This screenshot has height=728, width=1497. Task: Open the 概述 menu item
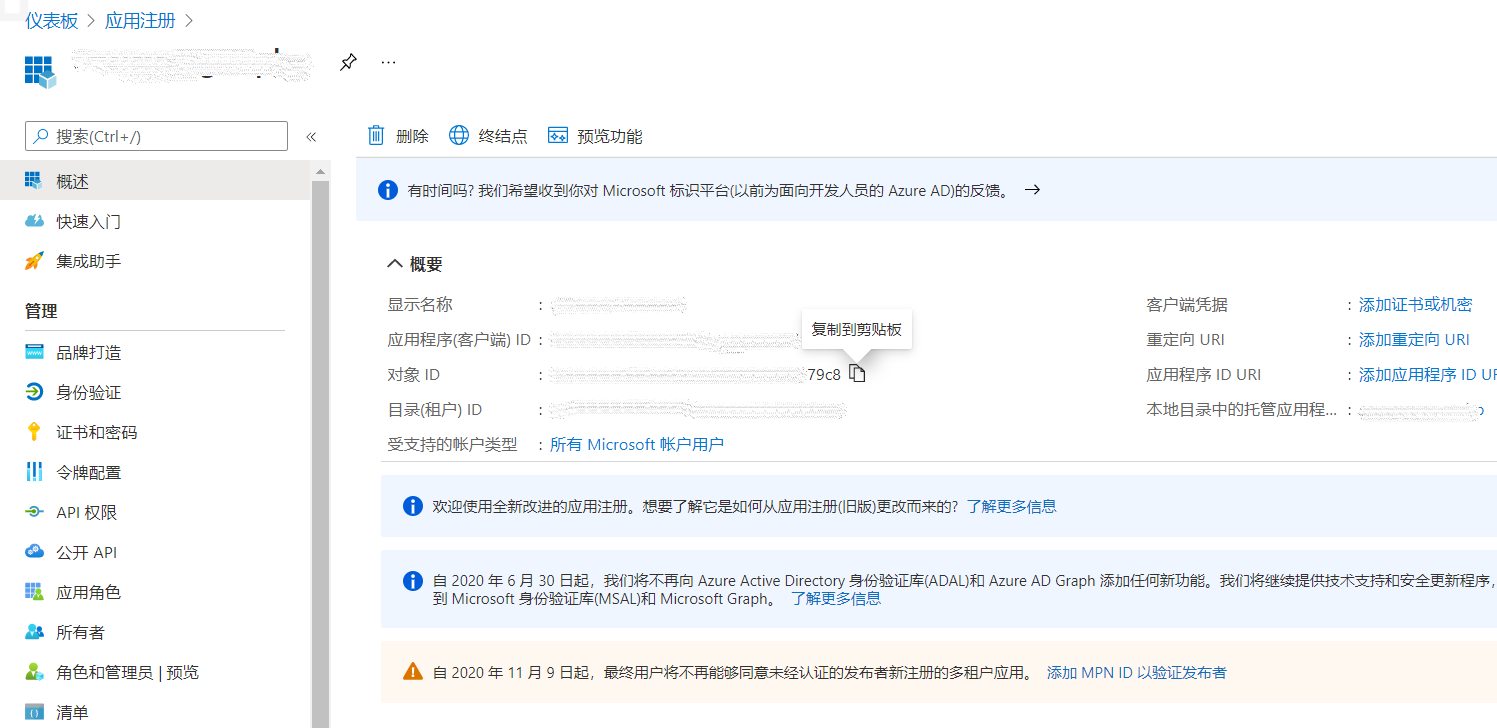coord(155,181)
